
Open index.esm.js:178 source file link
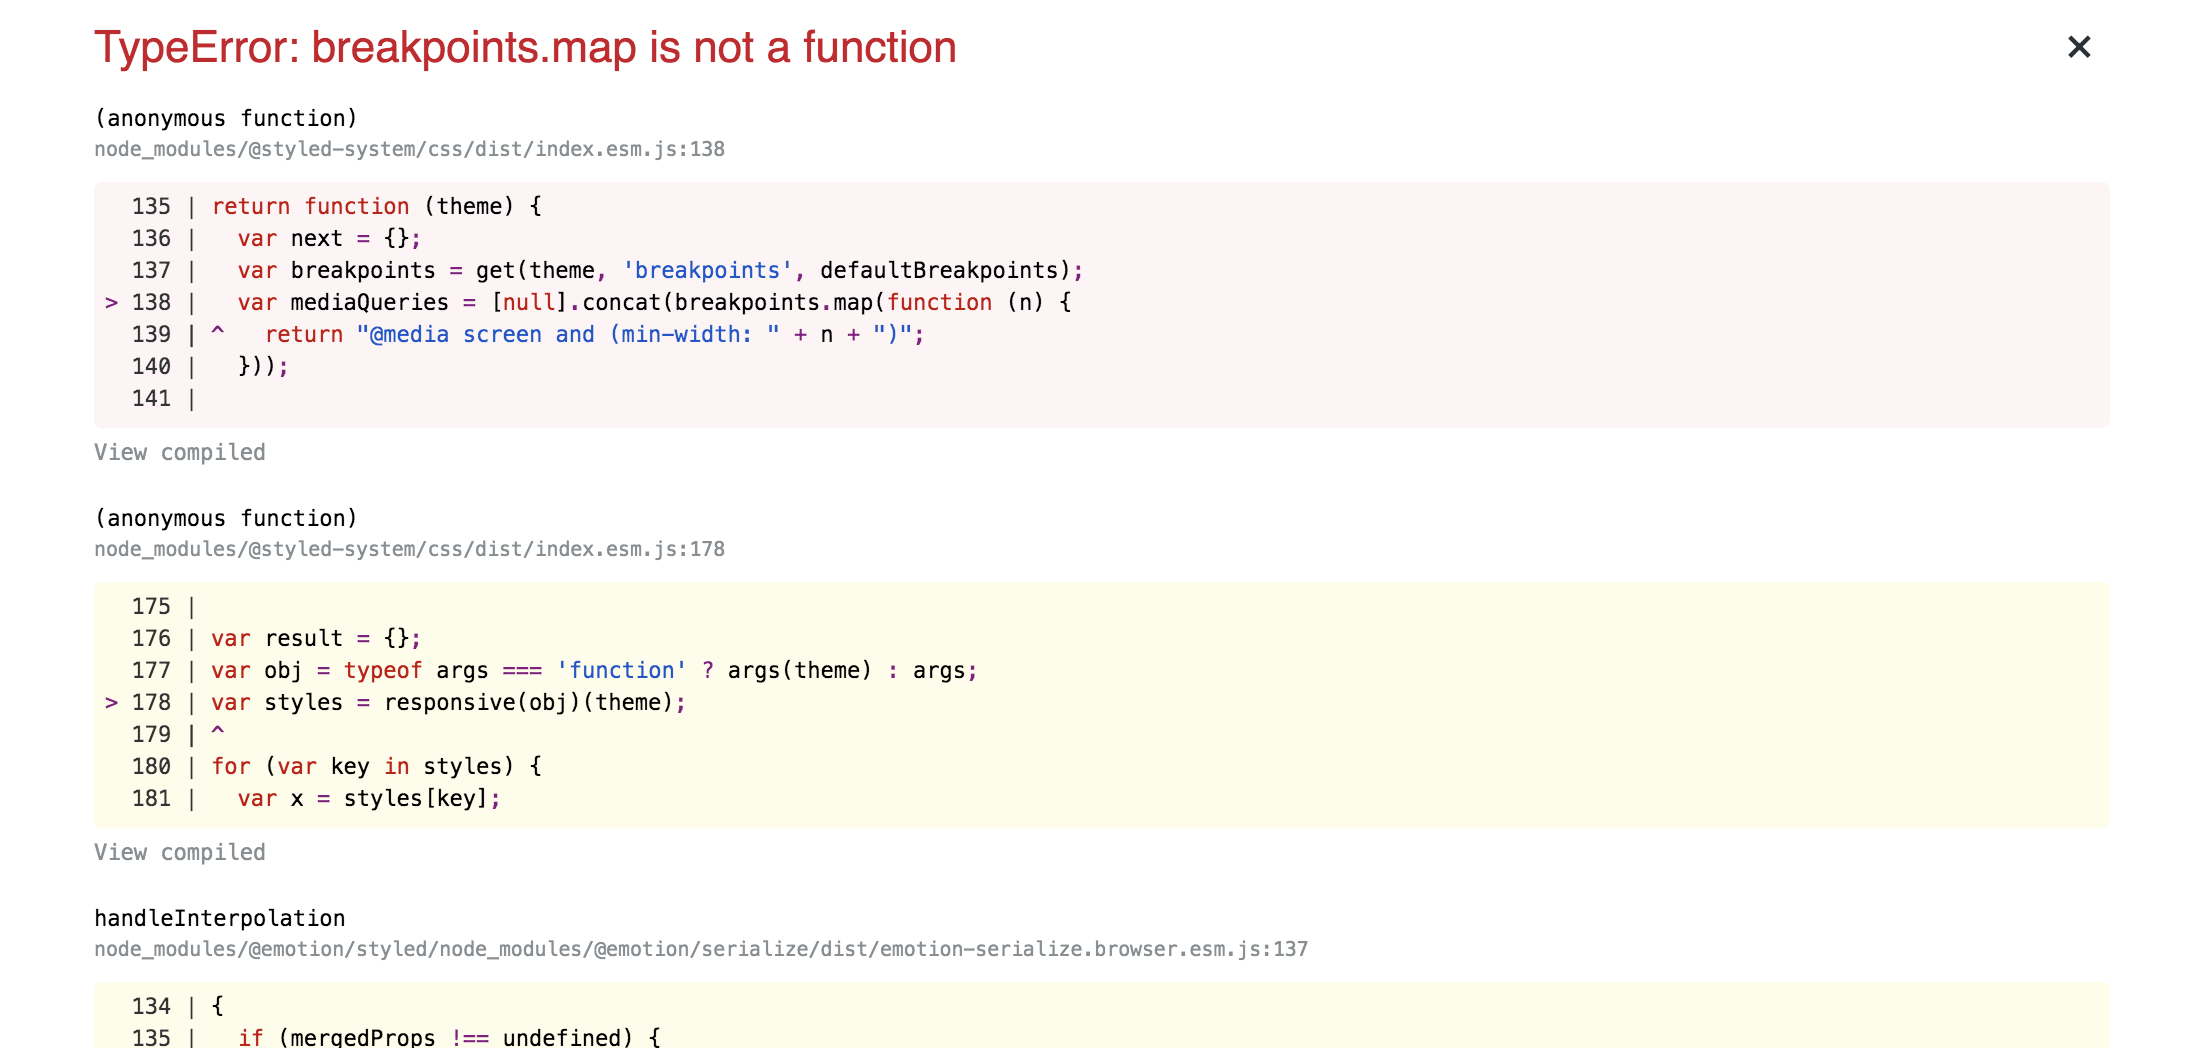pyautogui.click(x=410, y=549)
